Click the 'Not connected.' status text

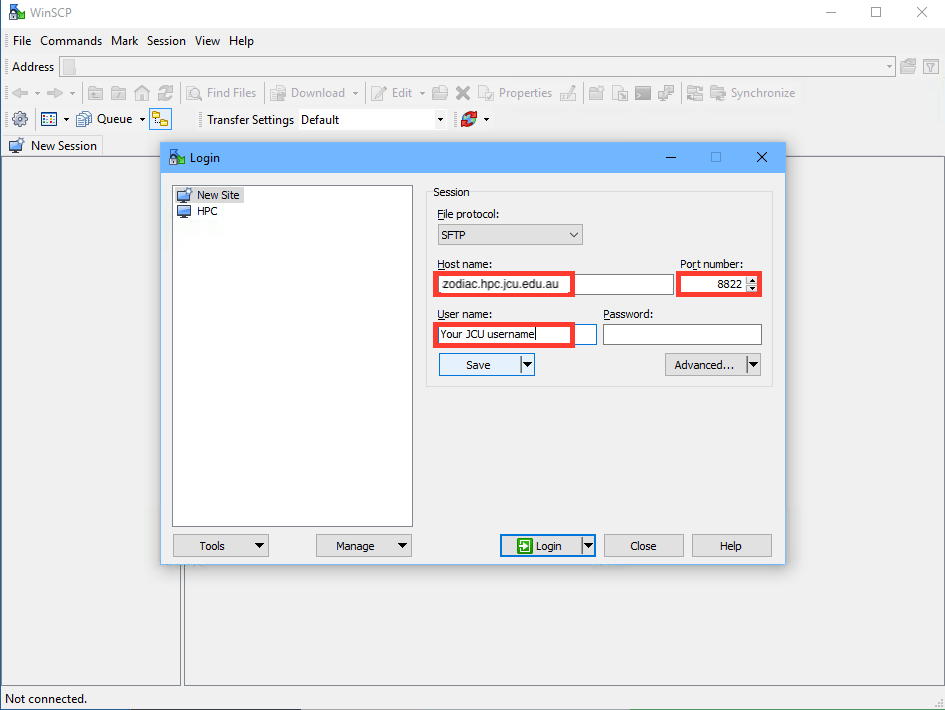(46, 699)
